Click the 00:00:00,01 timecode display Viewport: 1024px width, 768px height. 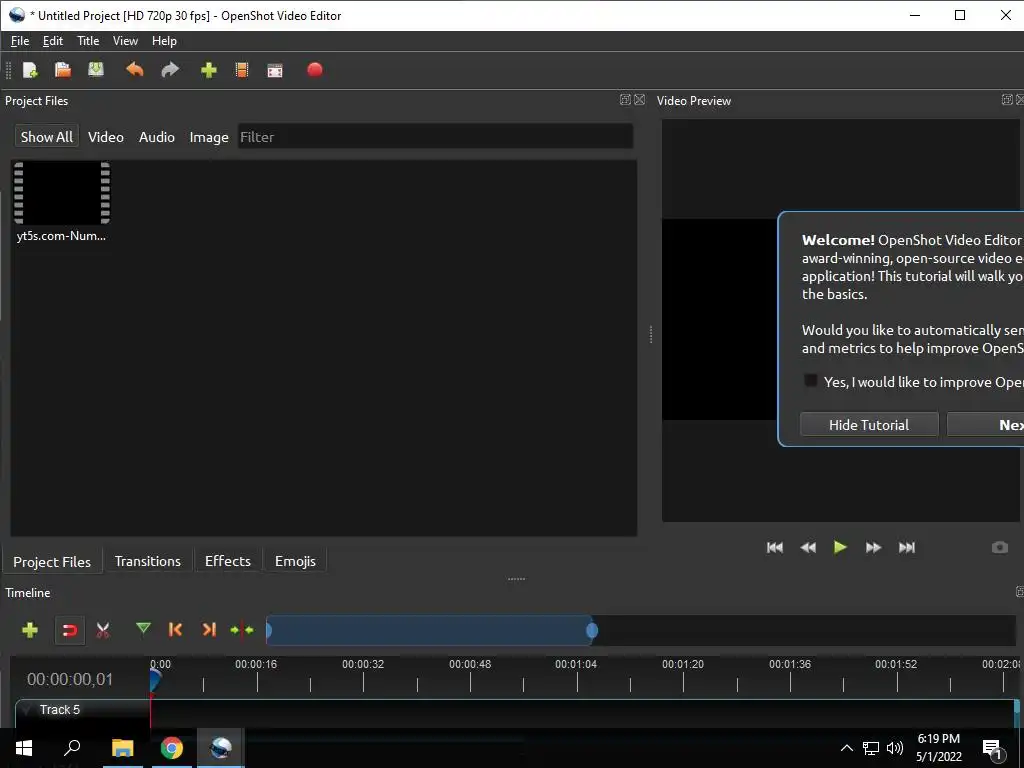click(70, 679)
